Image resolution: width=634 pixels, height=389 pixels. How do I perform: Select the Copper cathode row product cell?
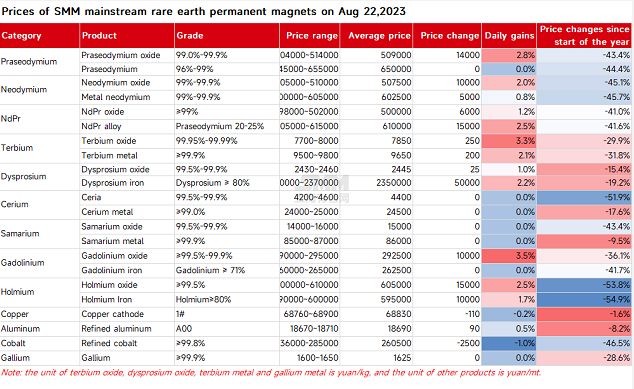tap(127, 314)
